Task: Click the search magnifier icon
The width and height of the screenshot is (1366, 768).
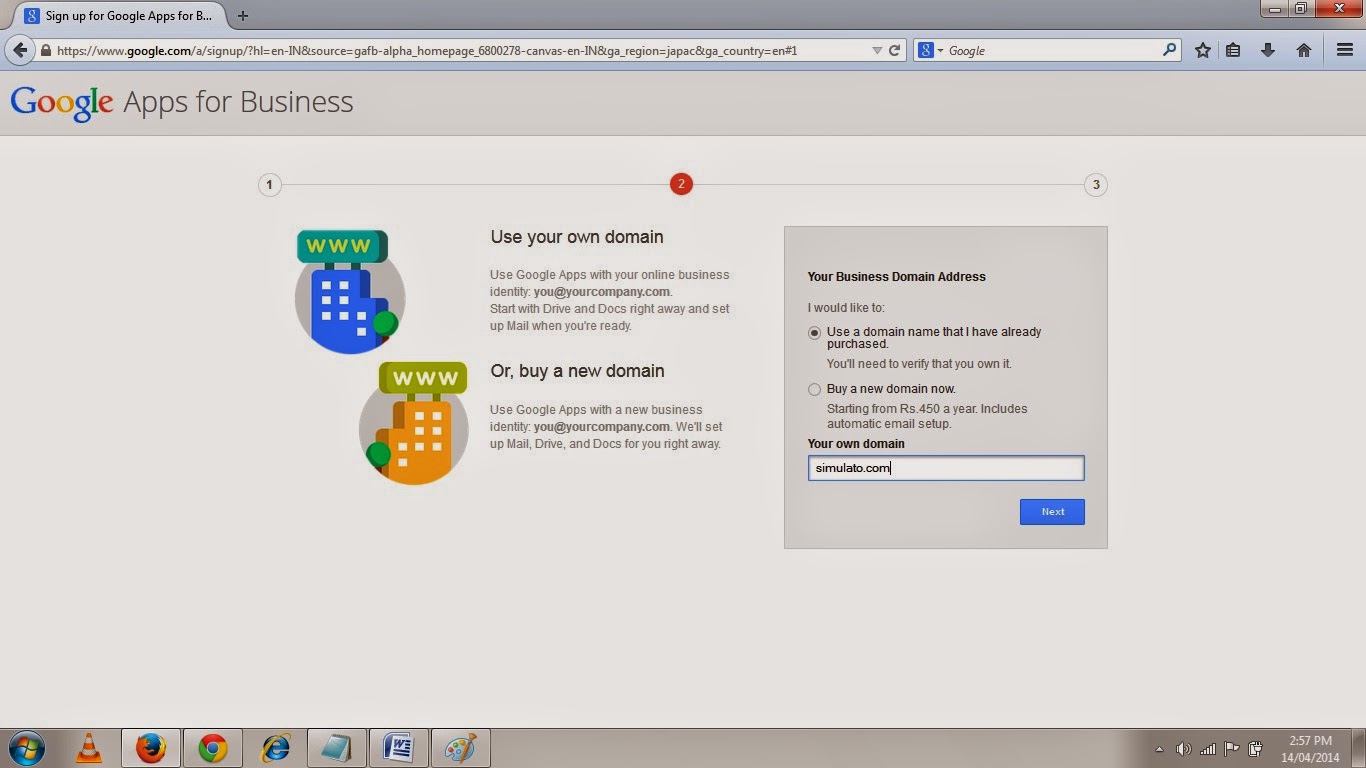Action: [1169, 50]
